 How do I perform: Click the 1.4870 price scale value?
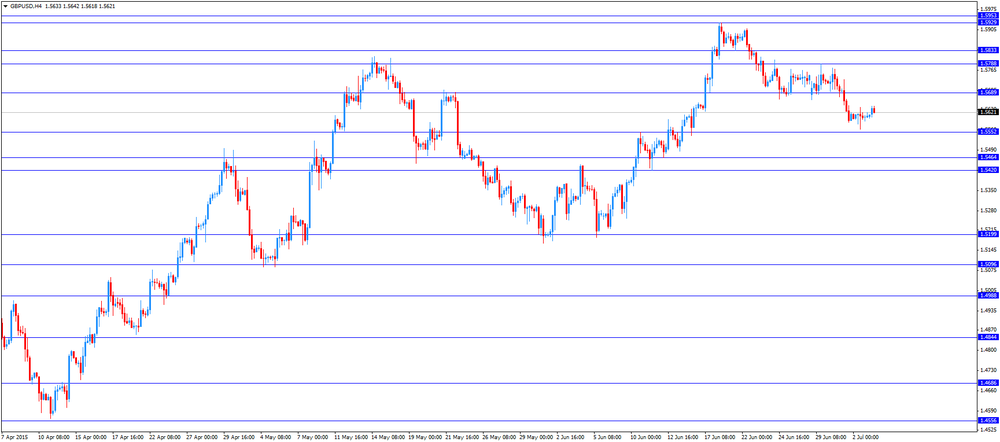click(x=989, y=330)
